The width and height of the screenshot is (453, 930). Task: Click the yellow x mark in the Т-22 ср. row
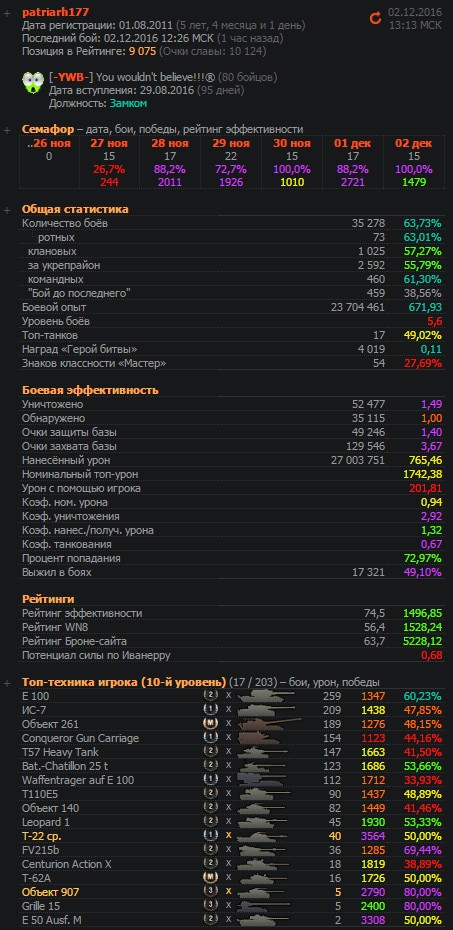point(228,836)
